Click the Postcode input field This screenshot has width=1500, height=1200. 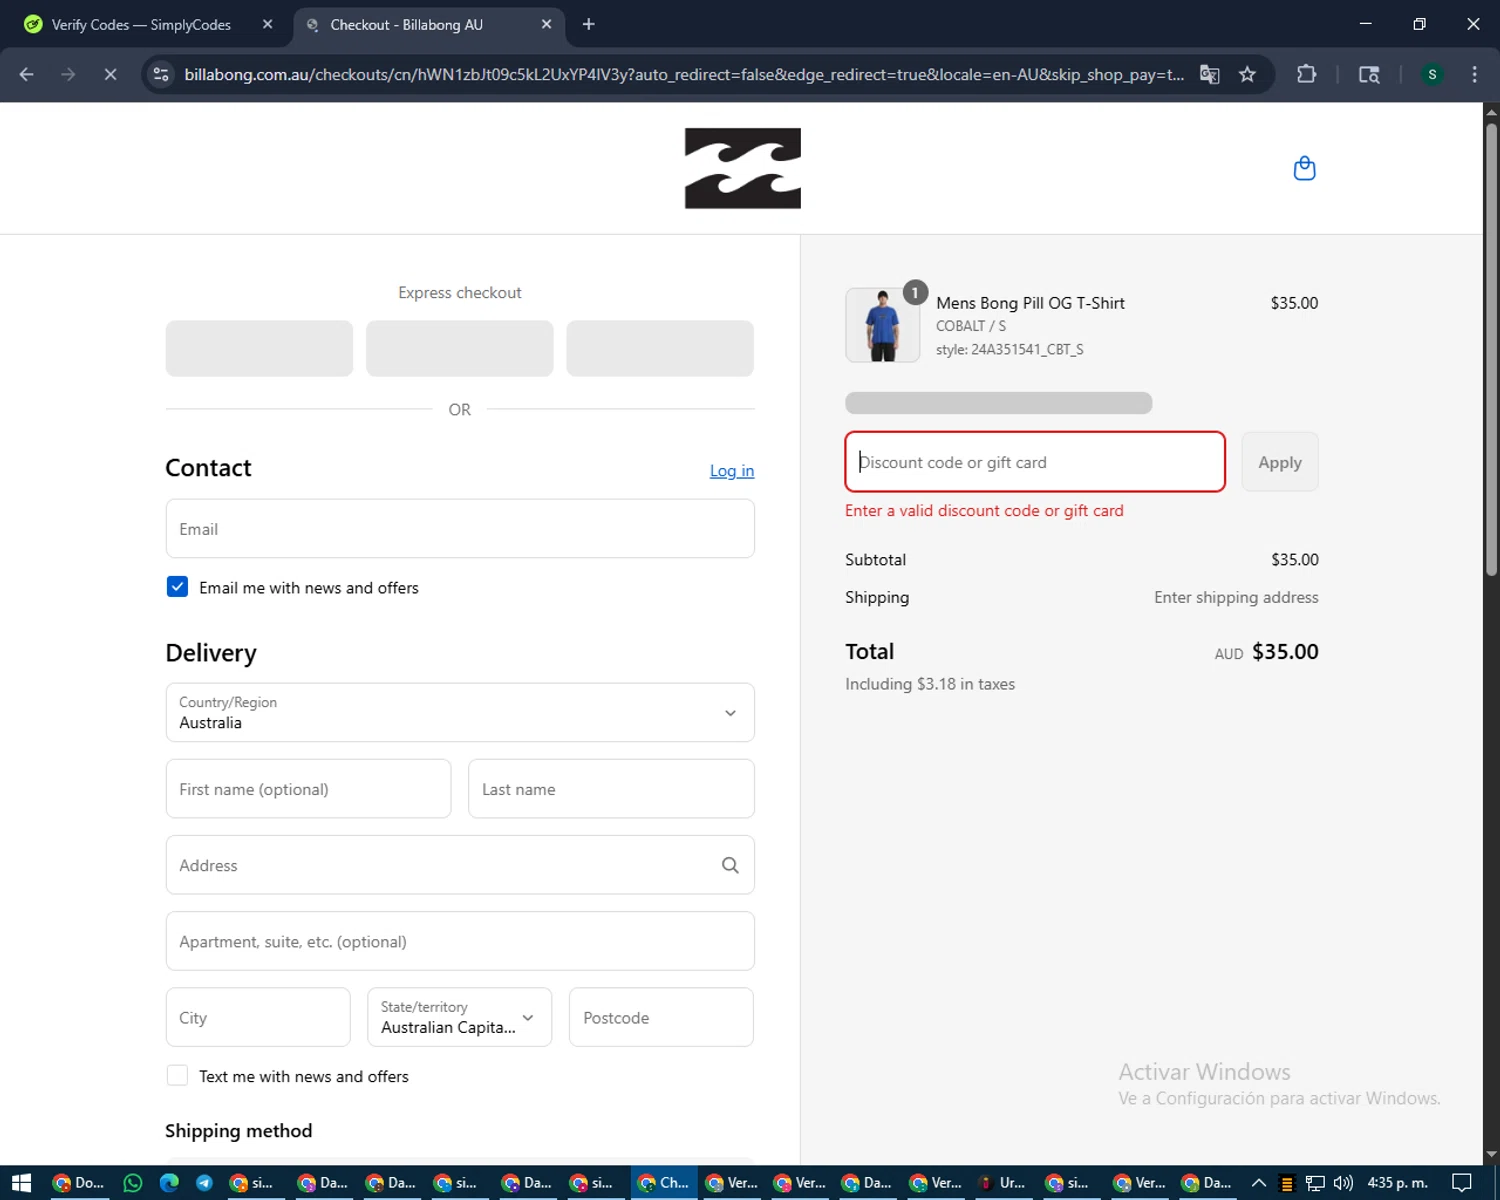[x=661, y=1017]
